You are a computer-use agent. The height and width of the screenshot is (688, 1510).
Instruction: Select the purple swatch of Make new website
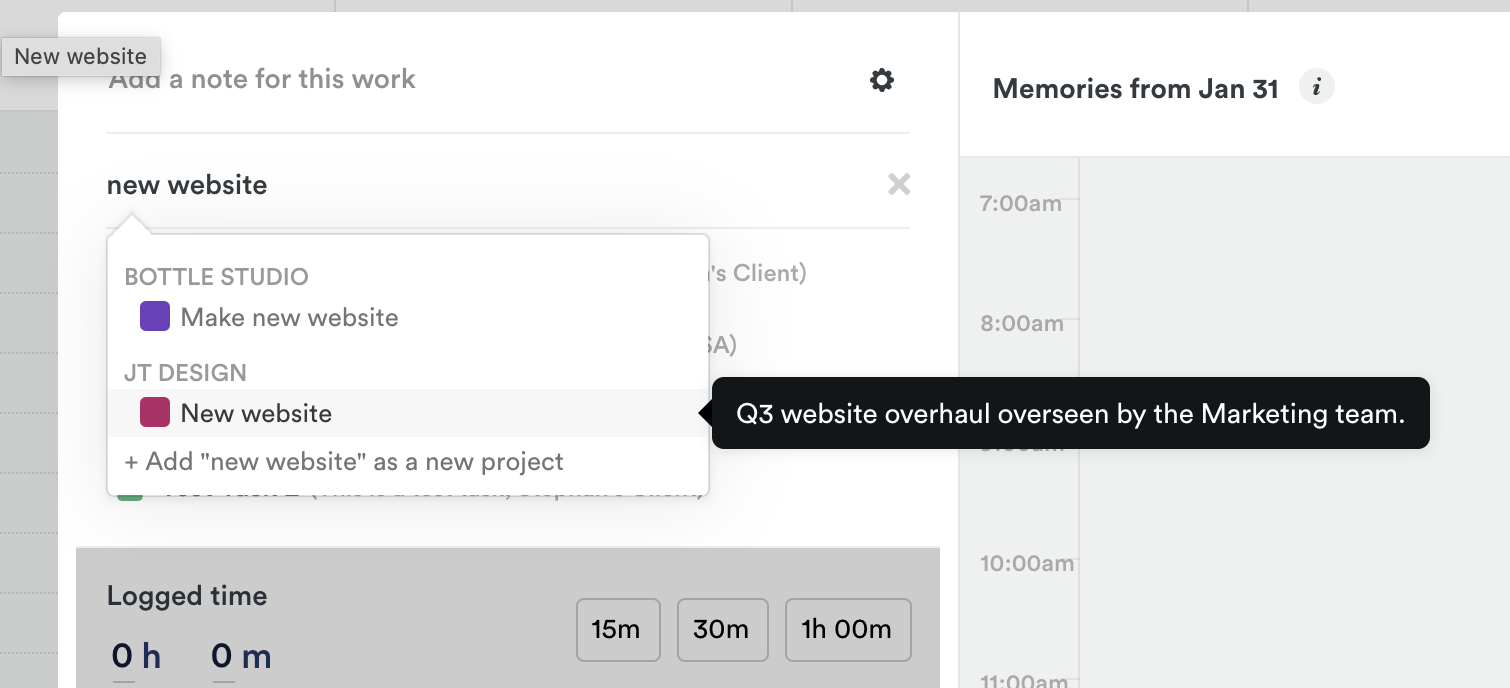click(x=155, y=316)
